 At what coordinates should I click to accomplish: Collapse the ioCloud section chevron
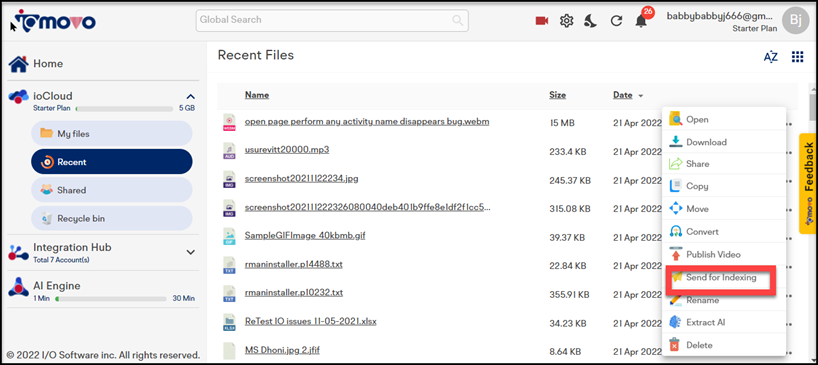[x=191, y=96]
